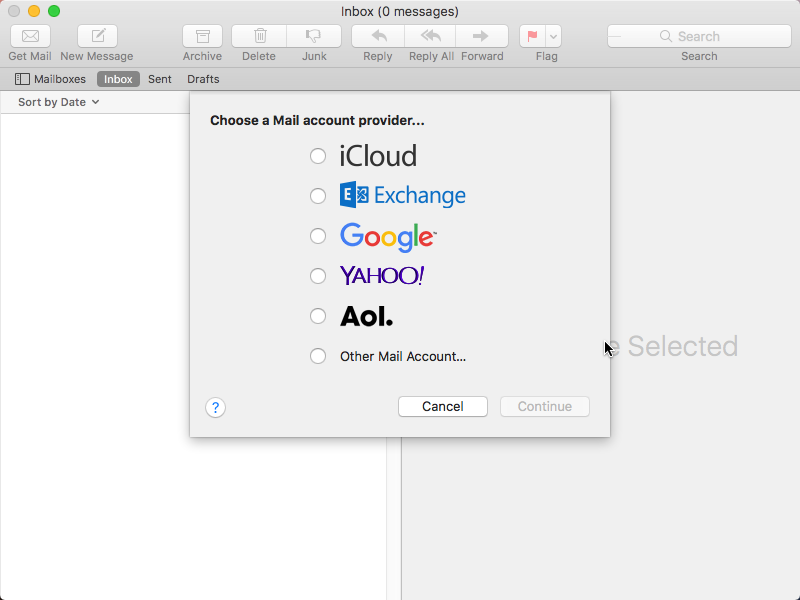The image size is (800, 600).
Task: Click the Exchange provider logo
Action: click(403, 195)
